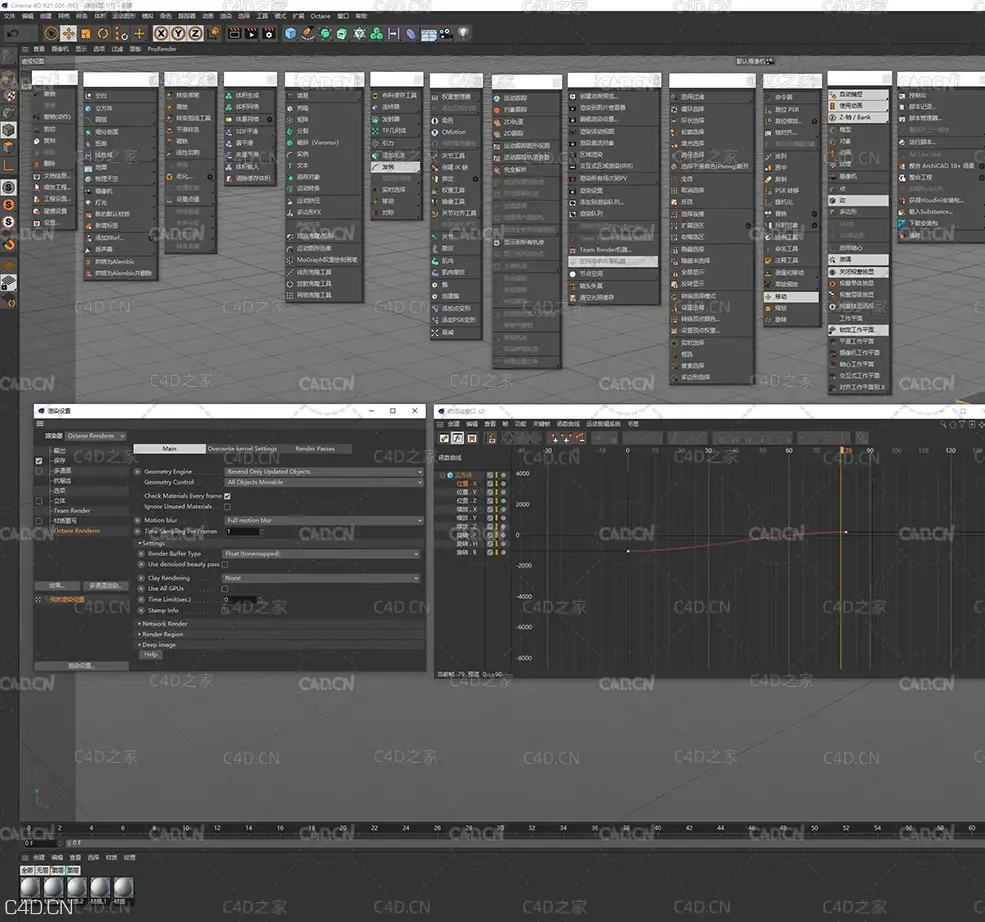
Task: Click the playhead marker at frame 79
Action: click(842, 450)
